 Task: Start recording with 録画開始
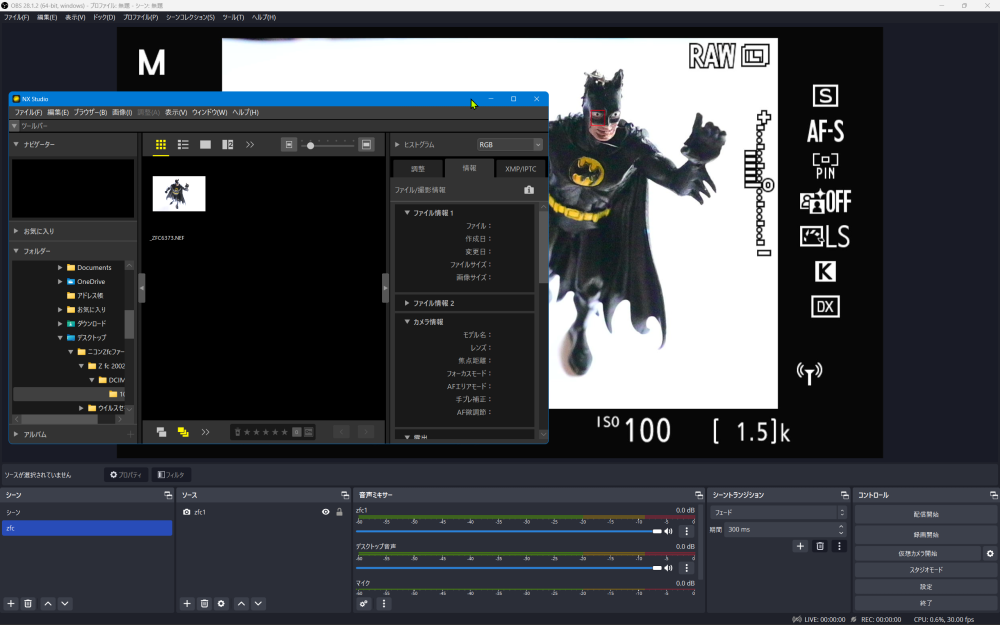coord(925,534)
